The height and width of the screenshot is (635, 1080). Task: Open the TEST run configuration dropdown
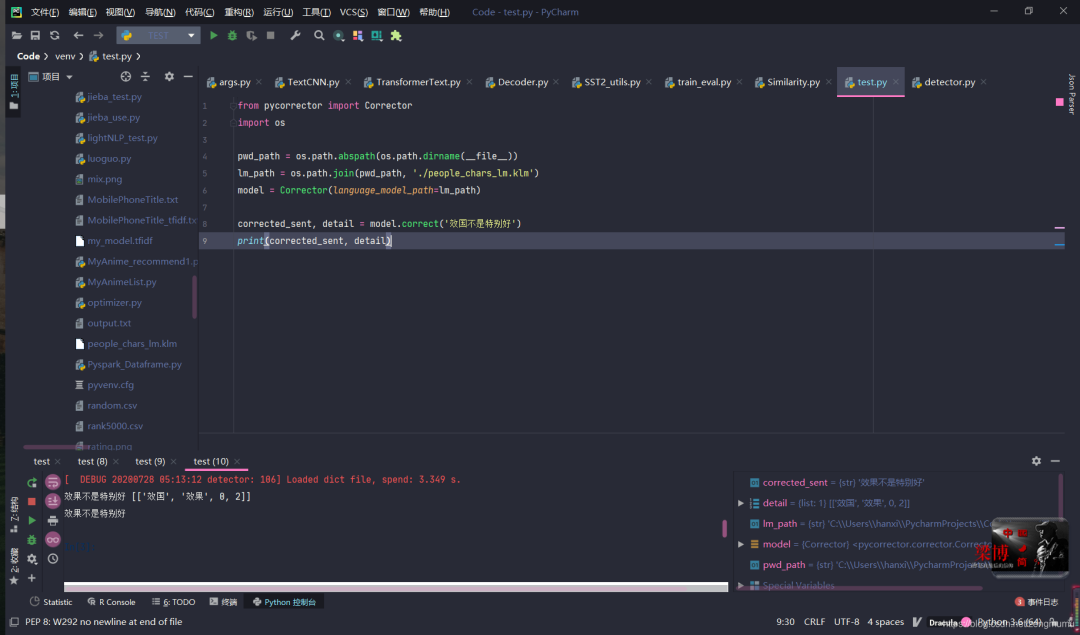[x=158, y=35]
